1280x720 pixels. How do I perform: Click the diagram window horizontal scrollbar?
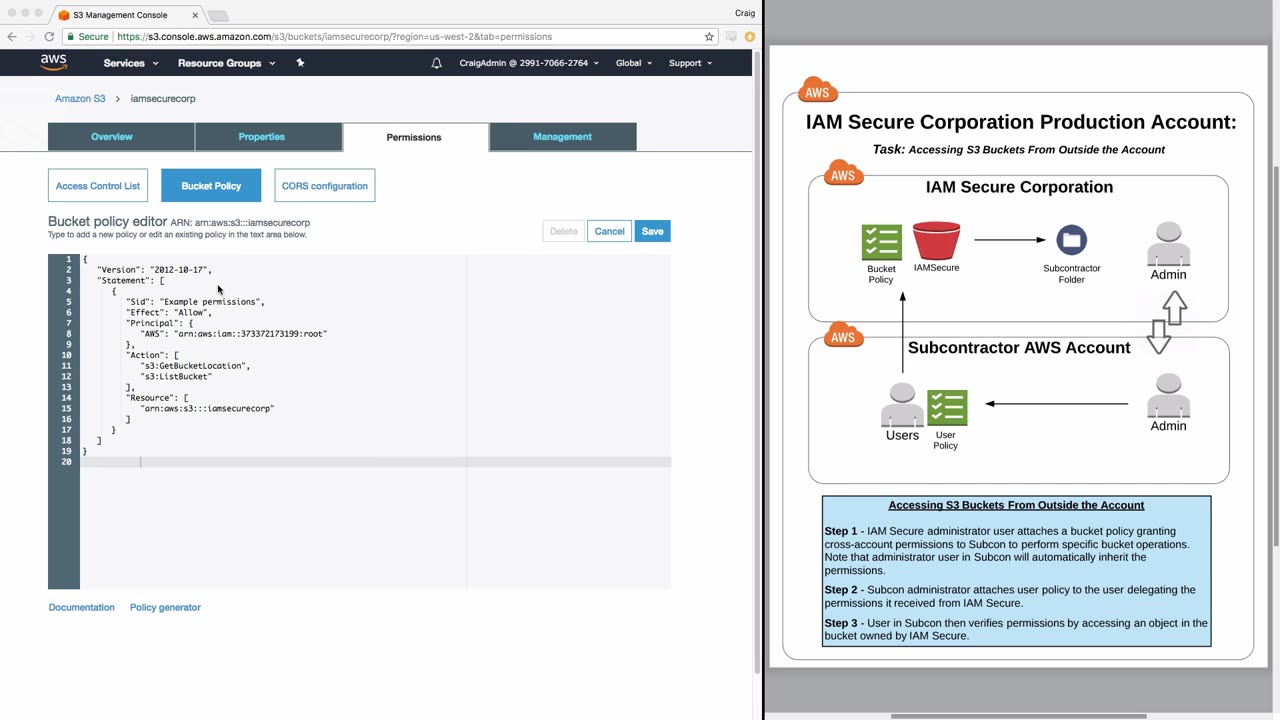pos(1018,716)
